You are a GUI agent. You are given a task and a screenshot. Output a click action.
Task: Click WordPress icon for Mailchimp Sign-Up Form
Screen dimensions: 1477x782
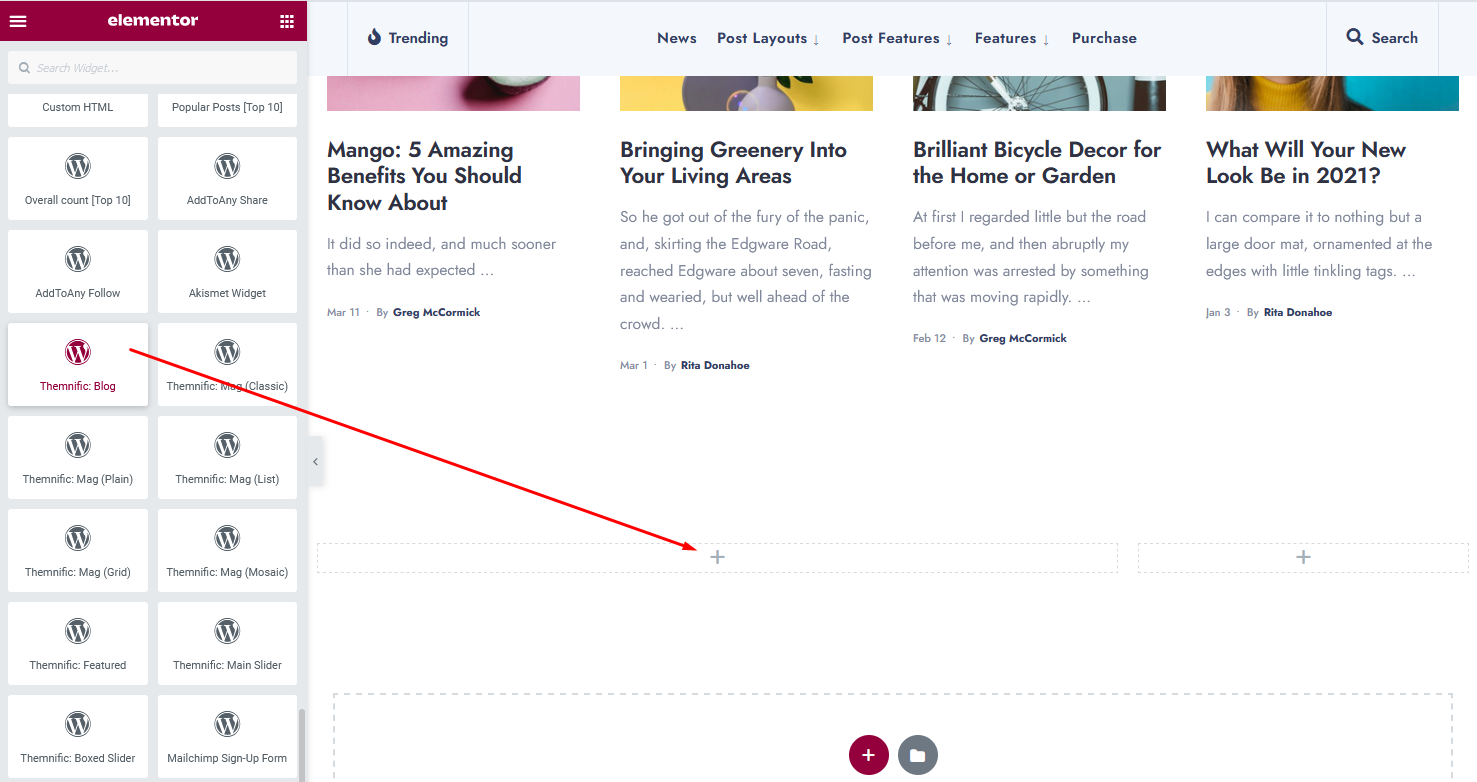tap(227, 724)
